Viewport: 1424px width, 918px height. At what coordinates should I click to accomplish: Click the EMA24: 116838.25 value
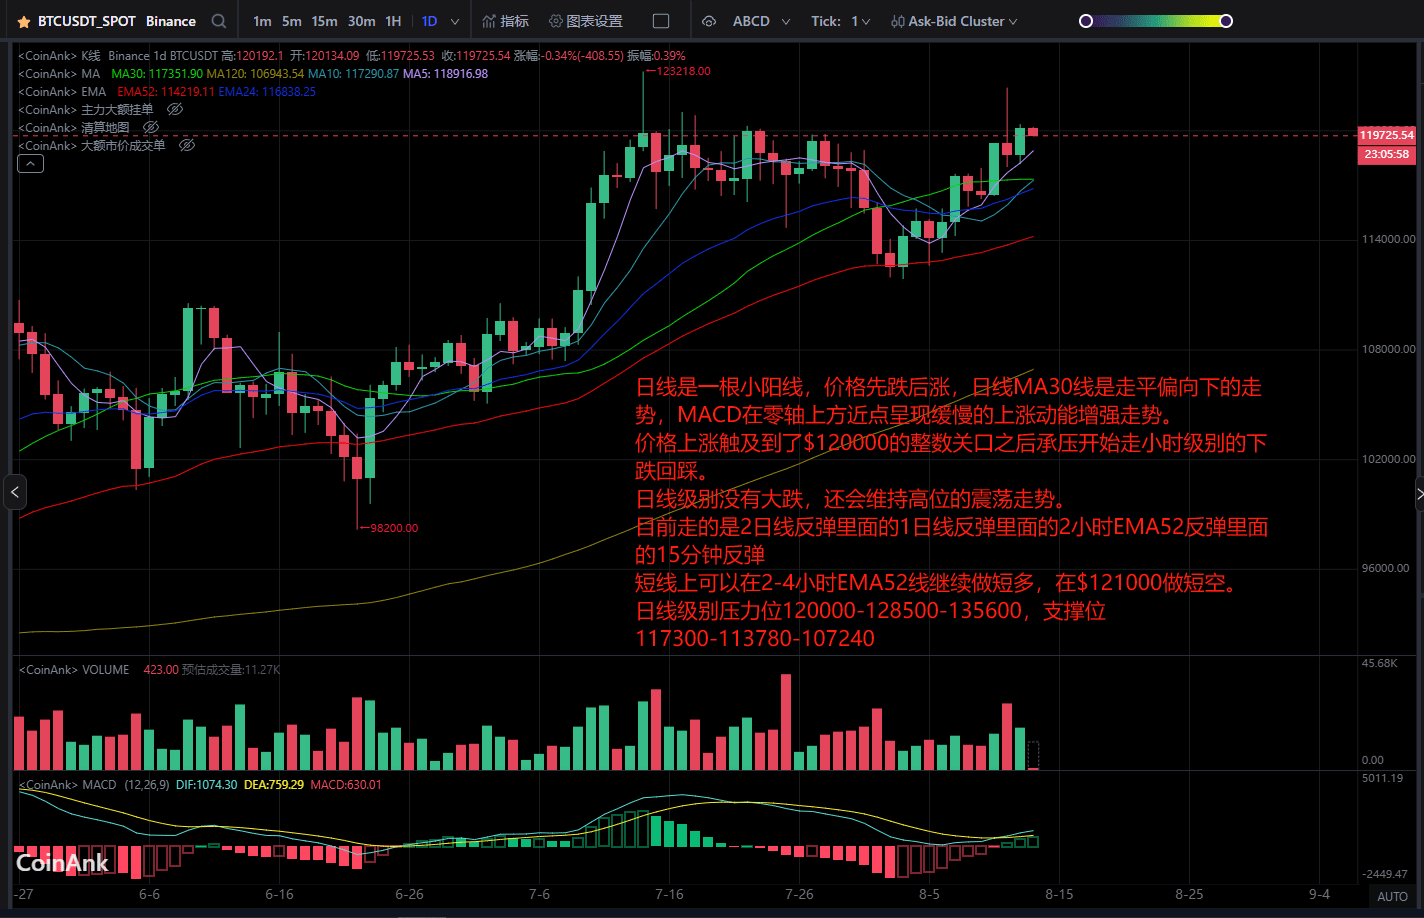(x=267, y=91)
